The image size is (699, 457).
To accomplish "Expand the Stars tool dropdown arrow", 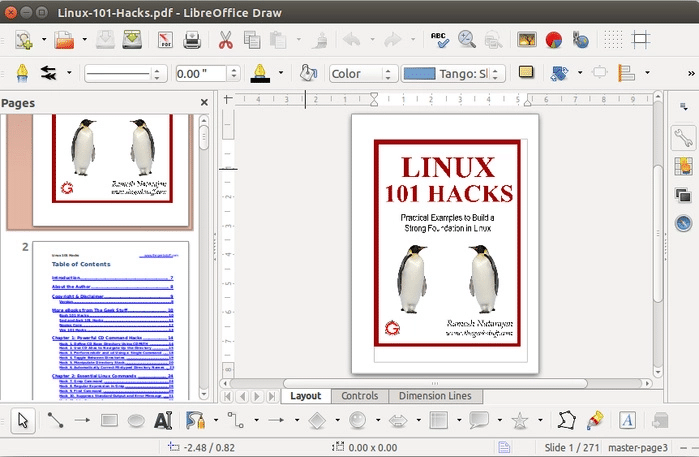I will (540, 420).
